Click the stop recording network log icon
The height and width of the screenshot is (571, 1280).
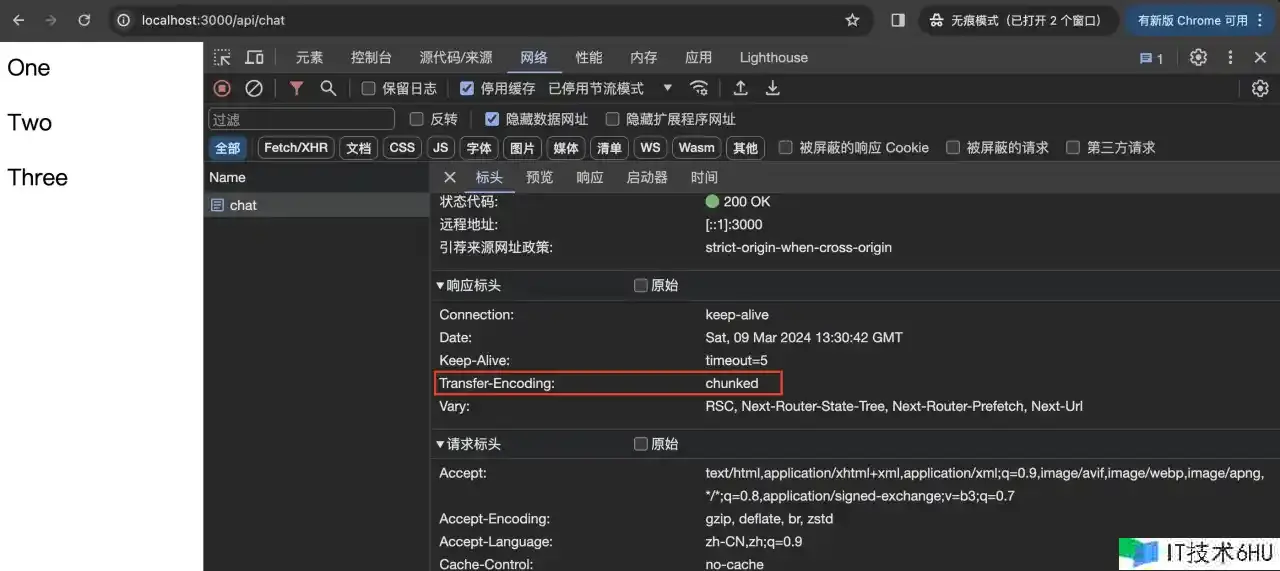[x=222, y=88]
